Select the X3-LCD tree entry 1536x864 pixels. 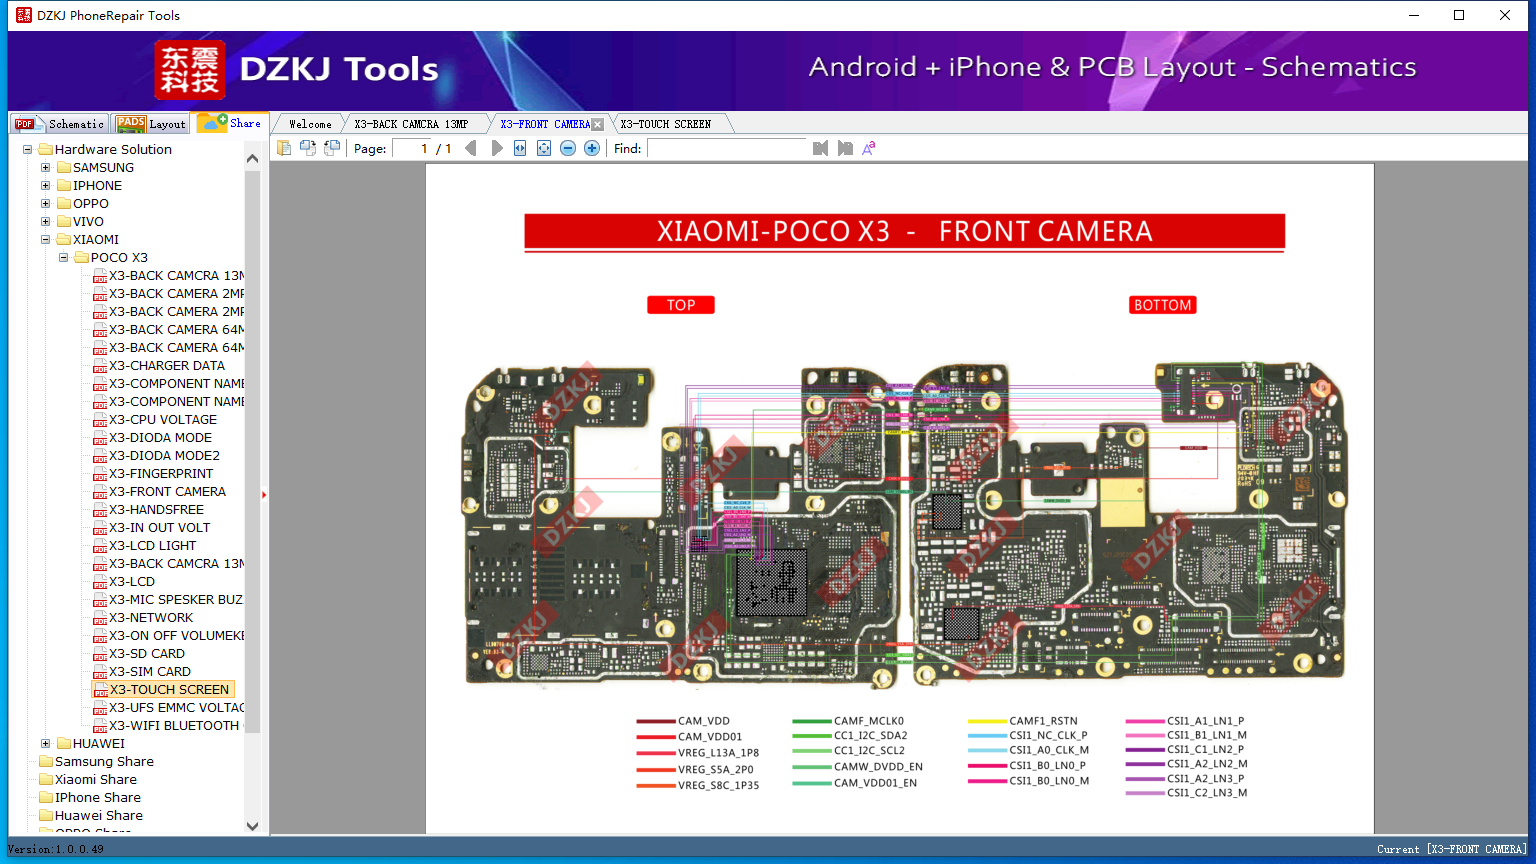132,582
